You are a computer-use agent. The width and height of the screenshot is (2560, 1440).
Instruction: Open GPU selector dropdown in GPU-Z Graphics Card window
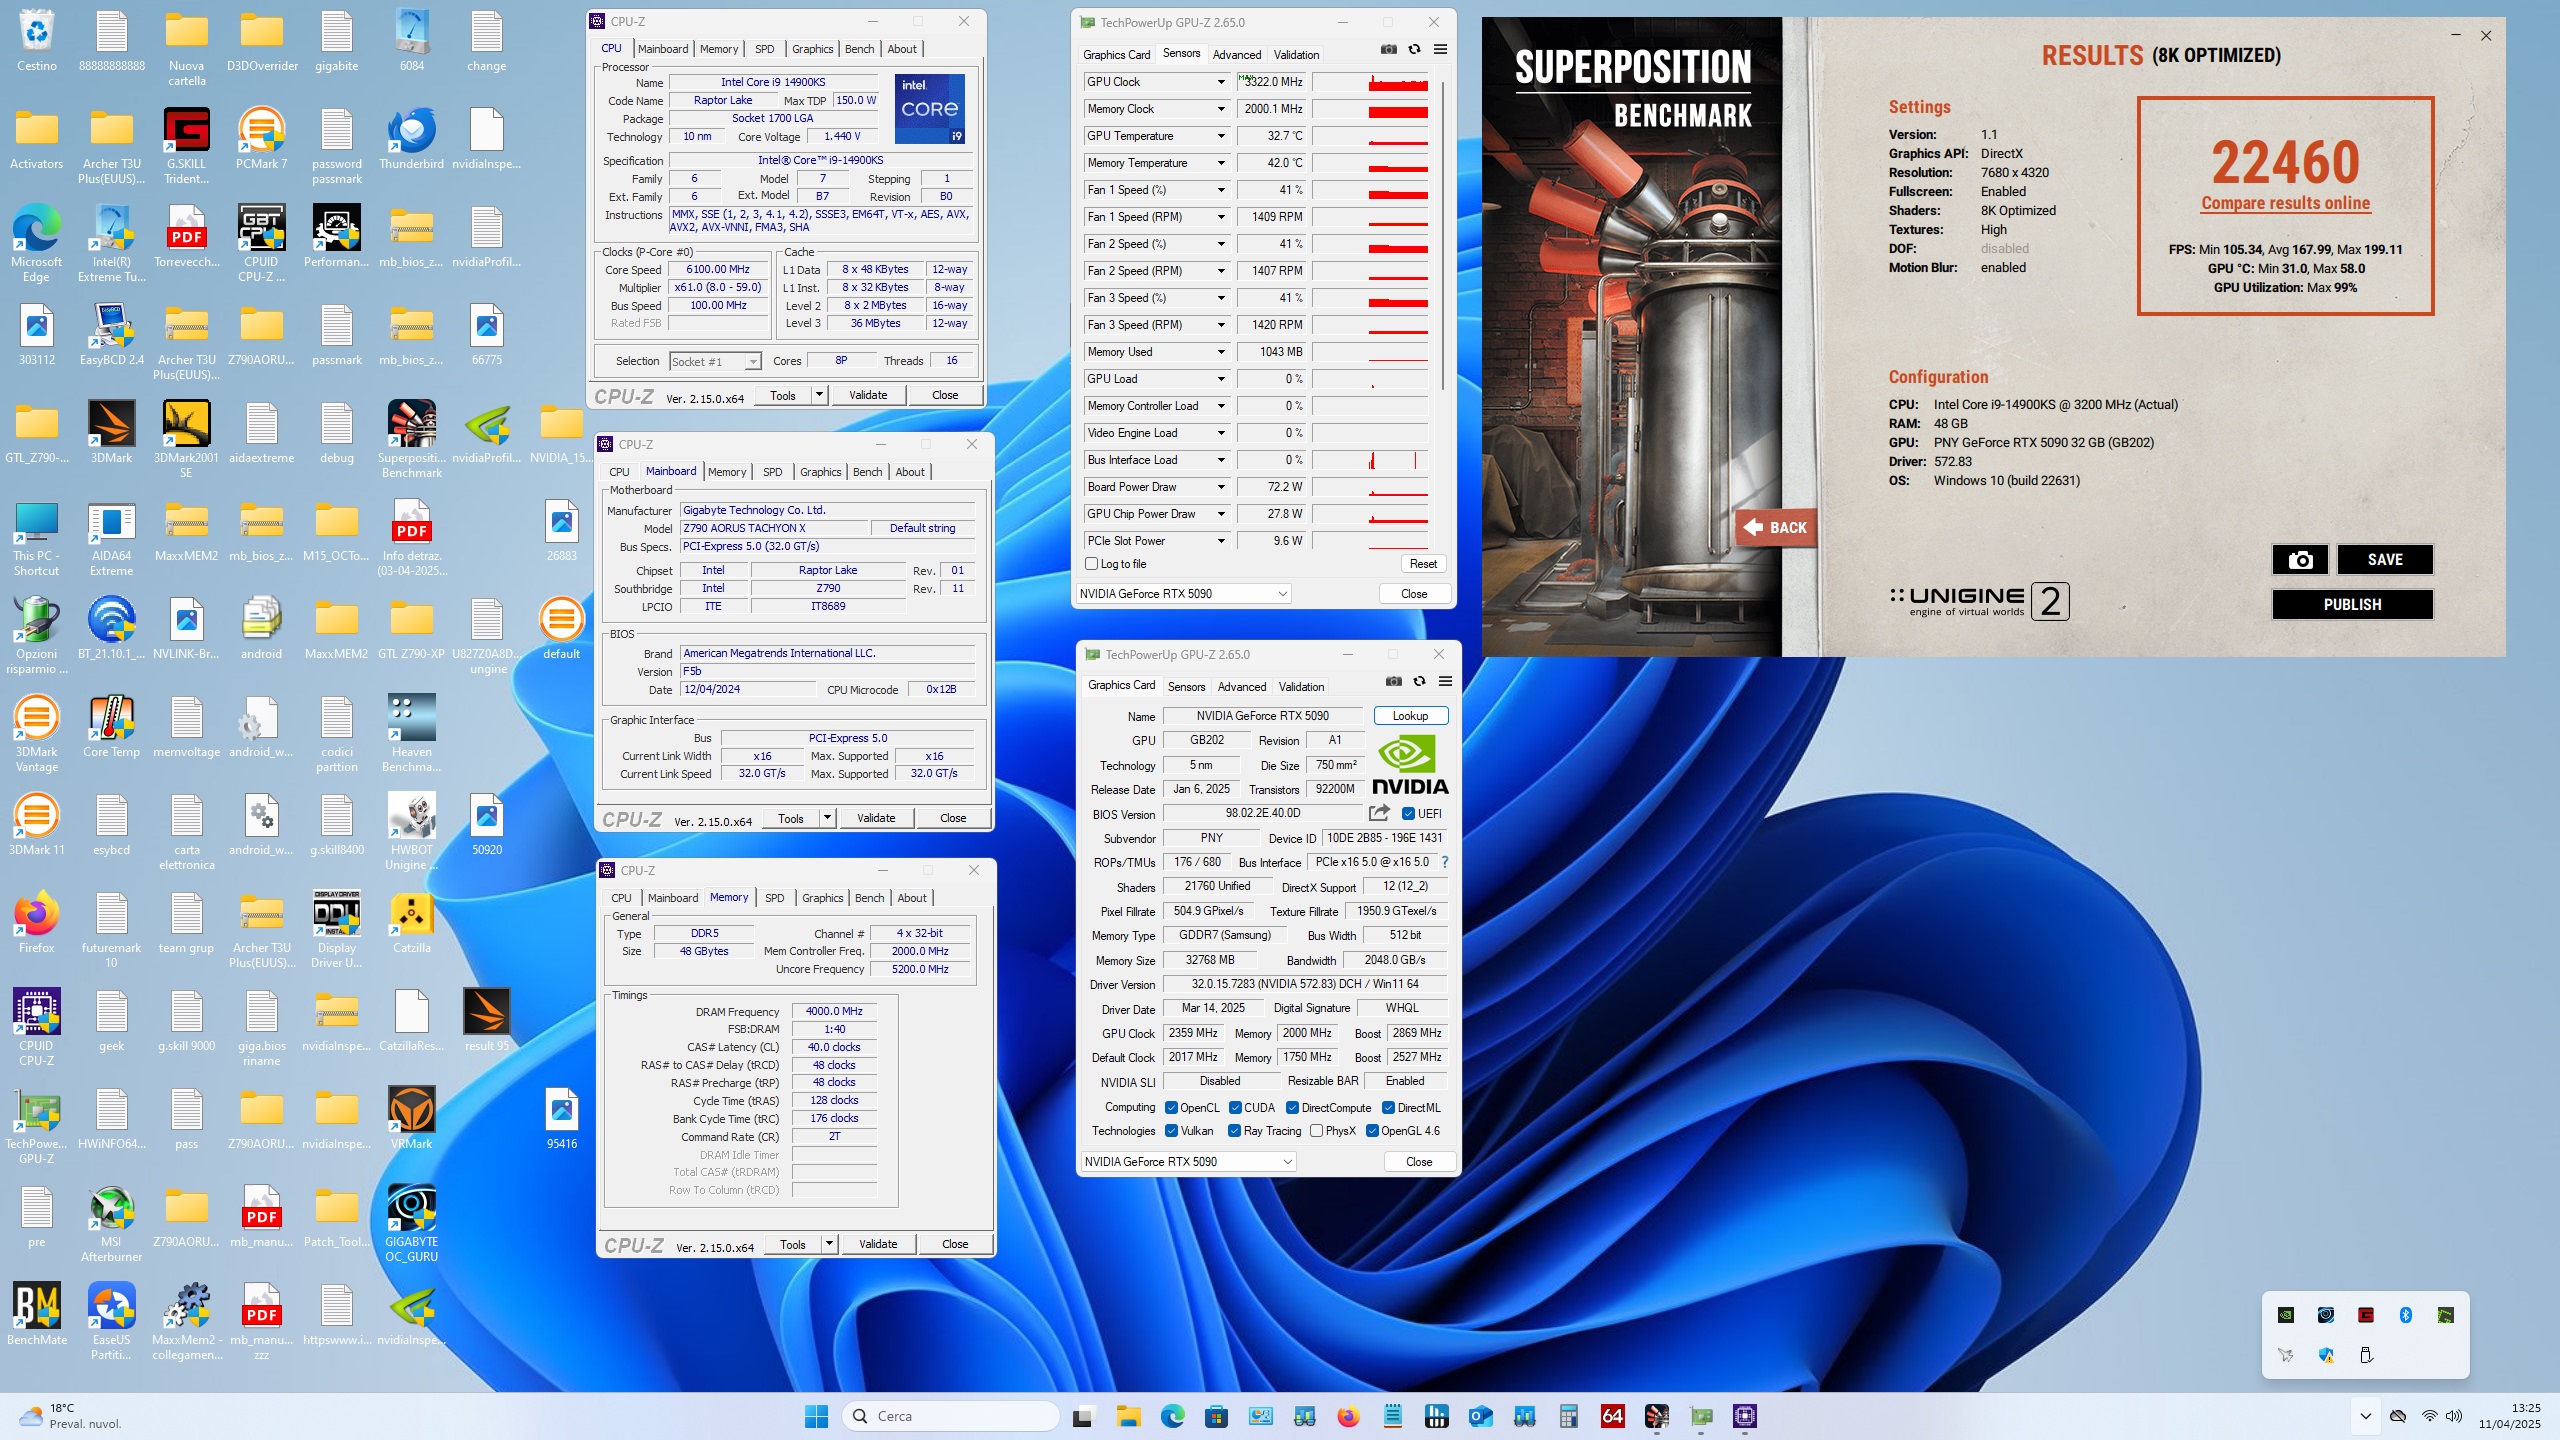1189,1162
